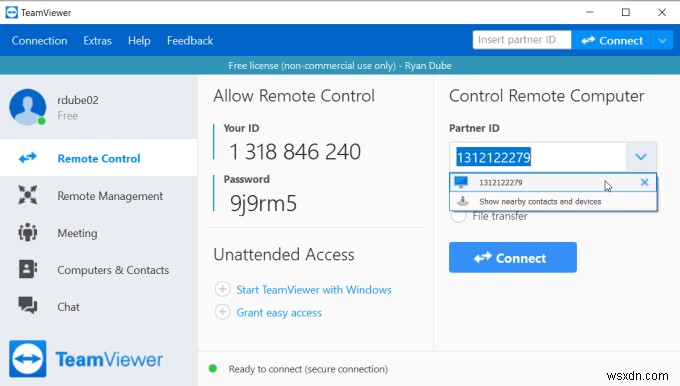Click the monitor icon next to 1312122279

click(x=461, y=182)
